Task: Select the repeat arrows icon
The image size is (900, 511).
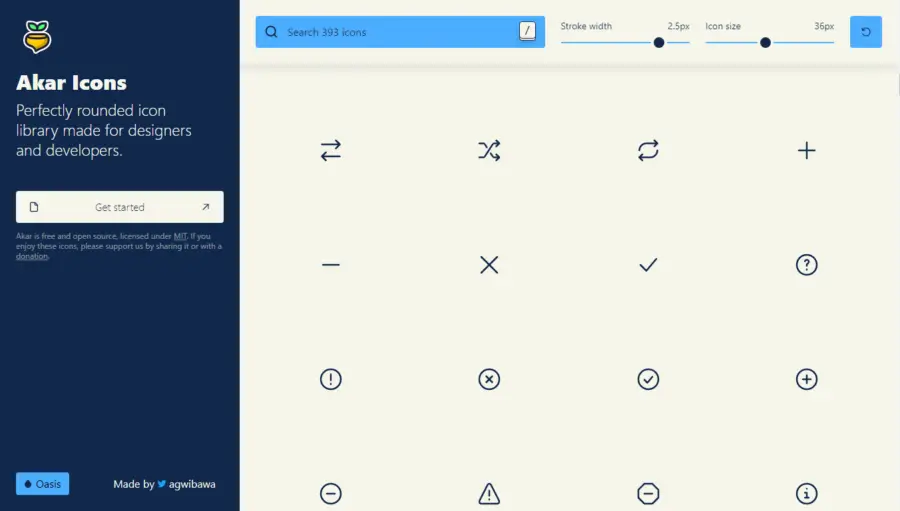Action: click(648, 150)
